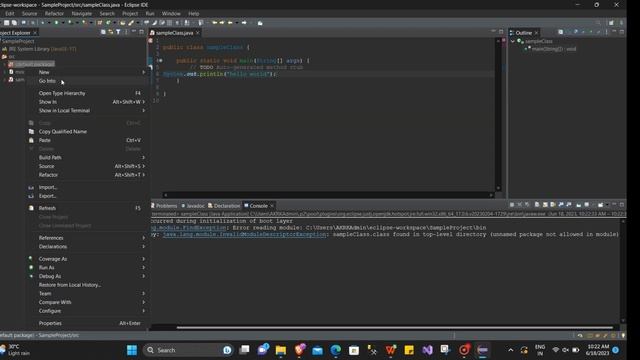Image resolution: width=640 pixels, height=360 pixels.
Task: Open the Search menu in the menu bar
Action: tap(107, 13)
